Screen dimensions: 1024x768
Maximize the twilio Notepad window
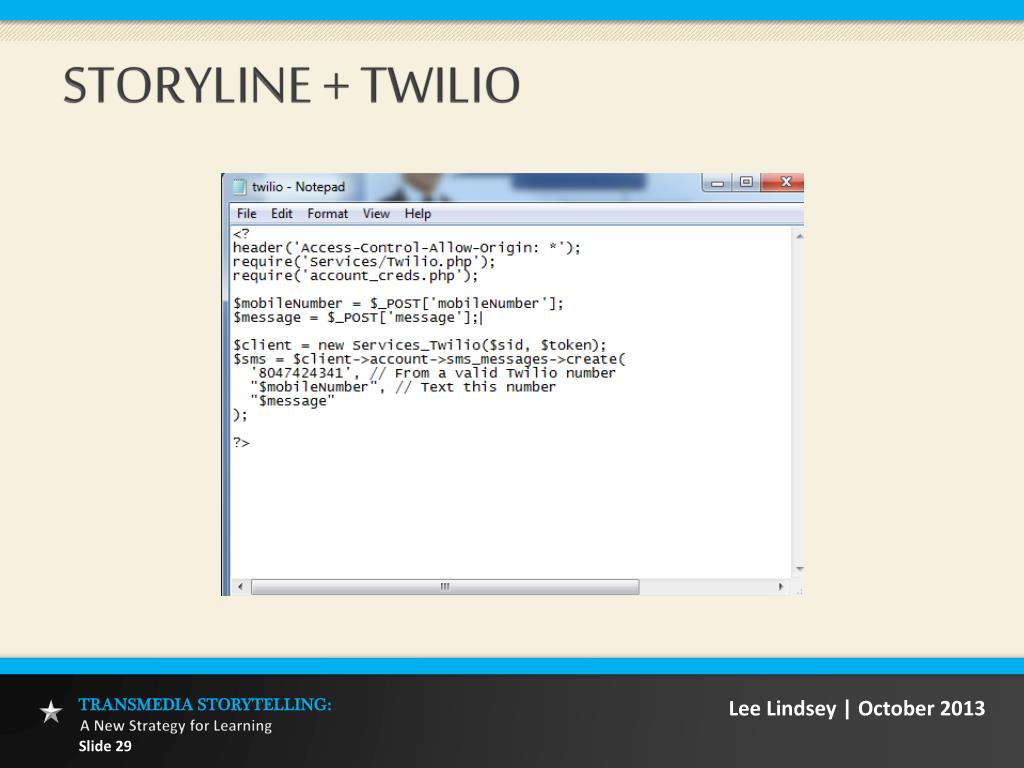point(746,182)
